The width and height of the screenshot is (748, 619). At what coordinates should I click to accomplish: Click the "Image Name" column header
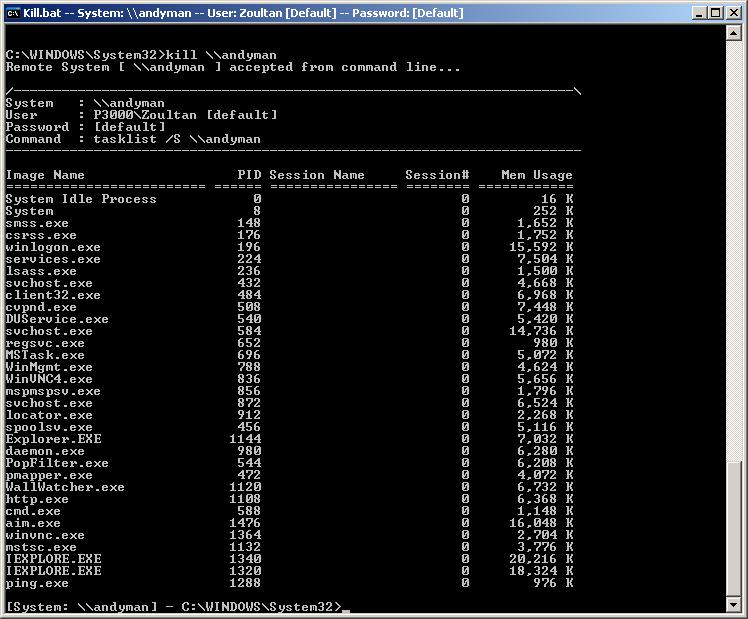coord(45,175)
